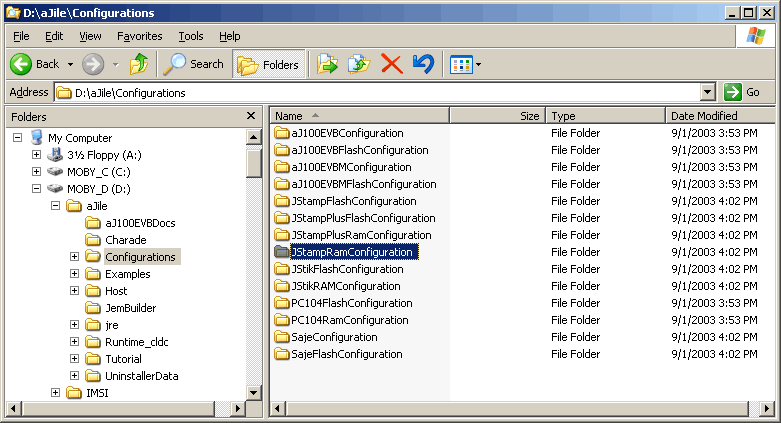Click the red Delete X icon
781x423 pixels.
click(391, 64)
